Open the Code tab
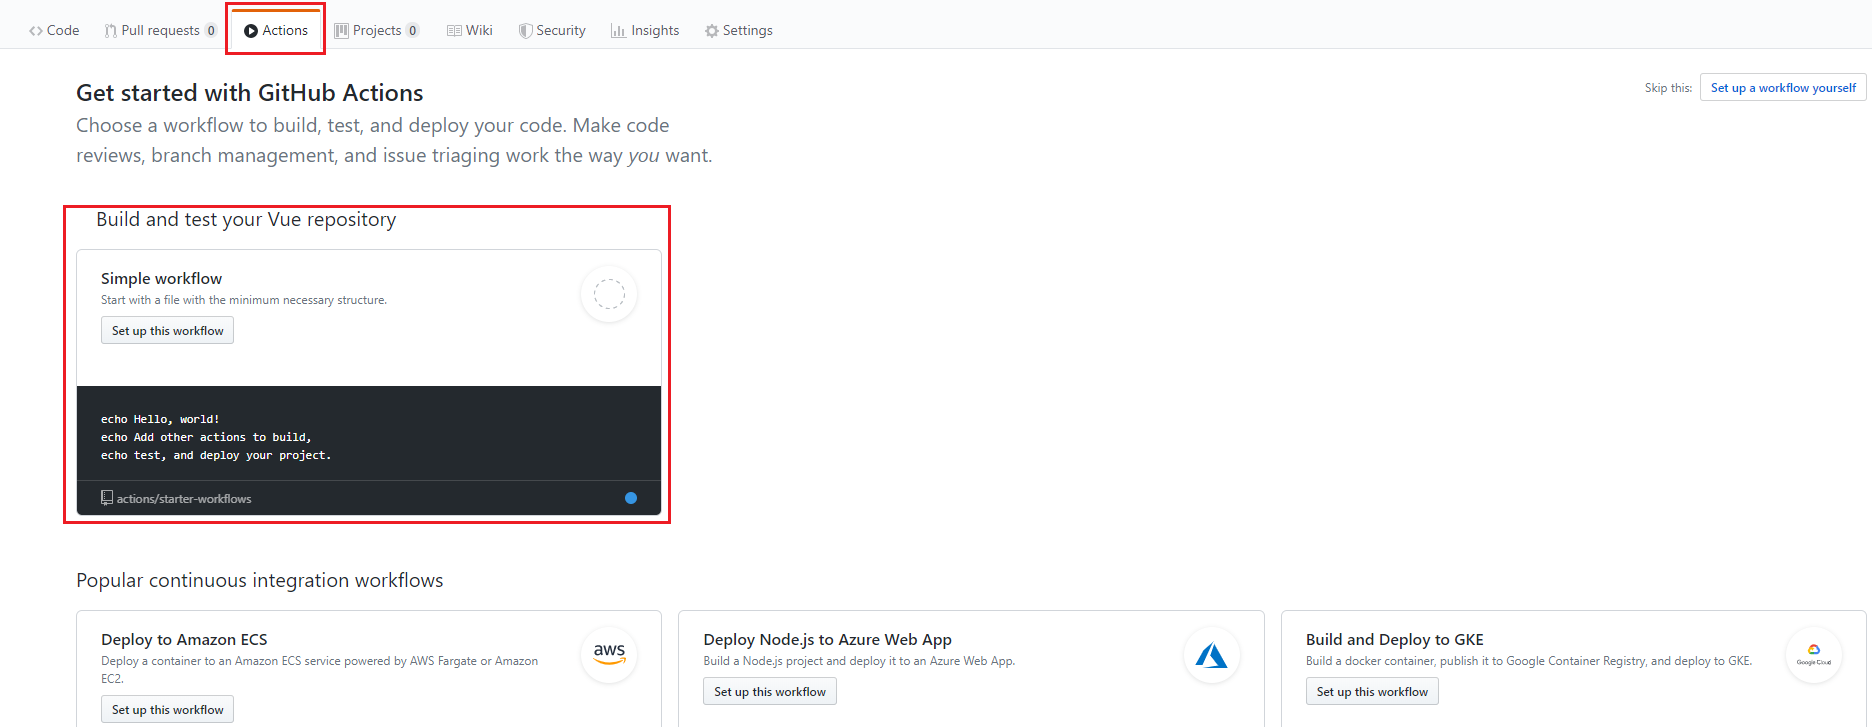 pos(54,30)
